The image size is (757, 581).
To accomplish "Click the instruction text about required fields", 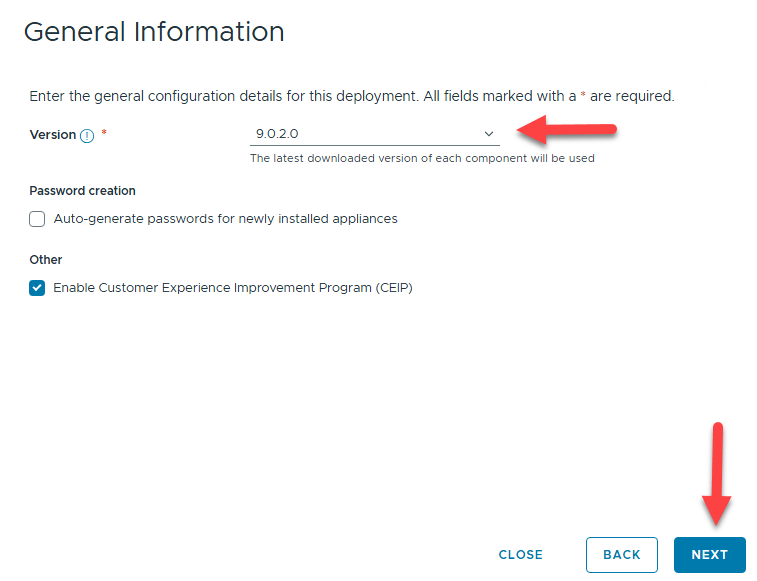I will [x=300, y=97].
